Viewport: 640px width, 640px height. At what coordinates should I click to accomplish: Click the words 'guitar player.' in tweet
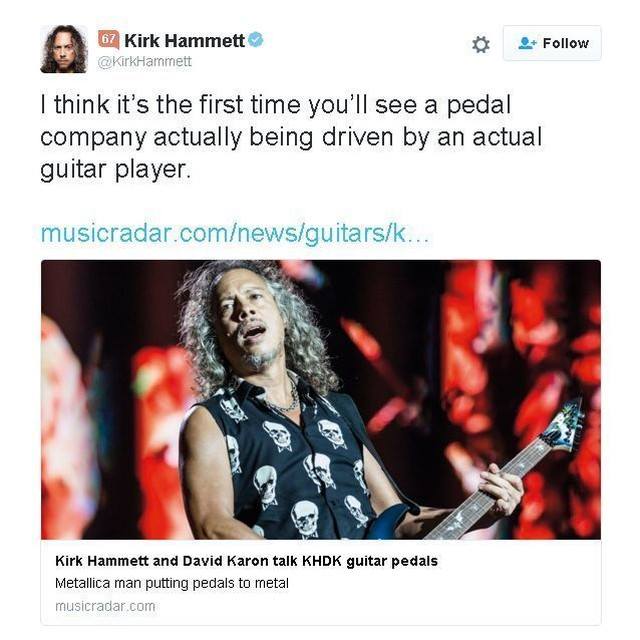tap(116, 169)
